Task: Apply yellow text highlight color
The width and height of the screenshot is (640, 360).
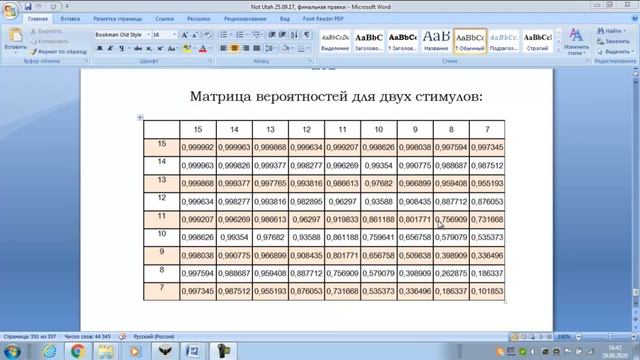Action: 187,49
